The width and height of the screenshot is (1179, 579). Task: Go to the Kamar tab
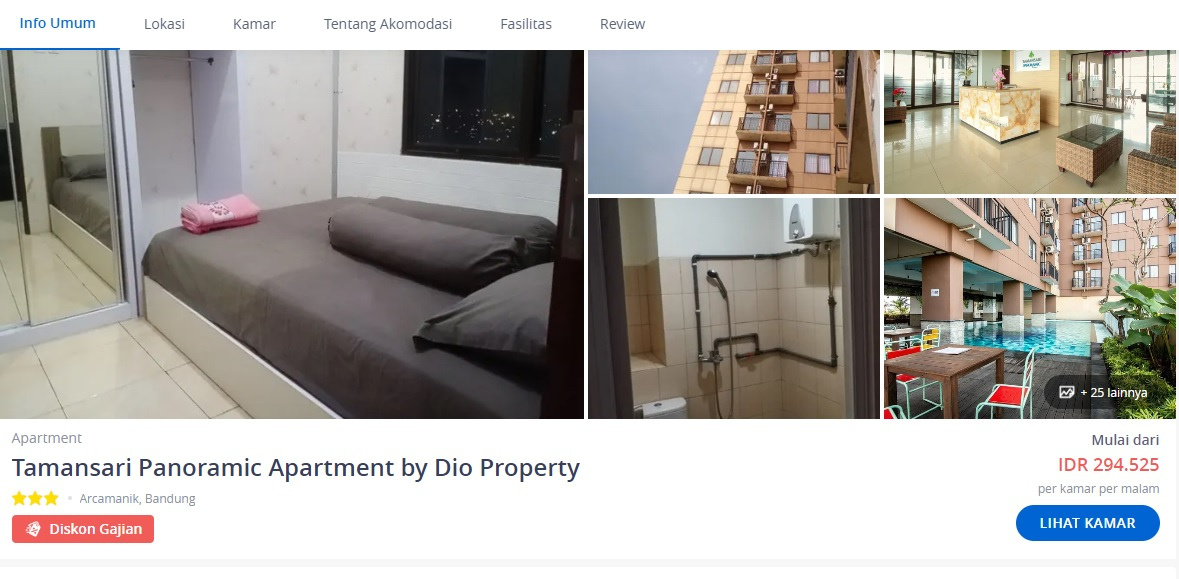(x=254, y=24)
